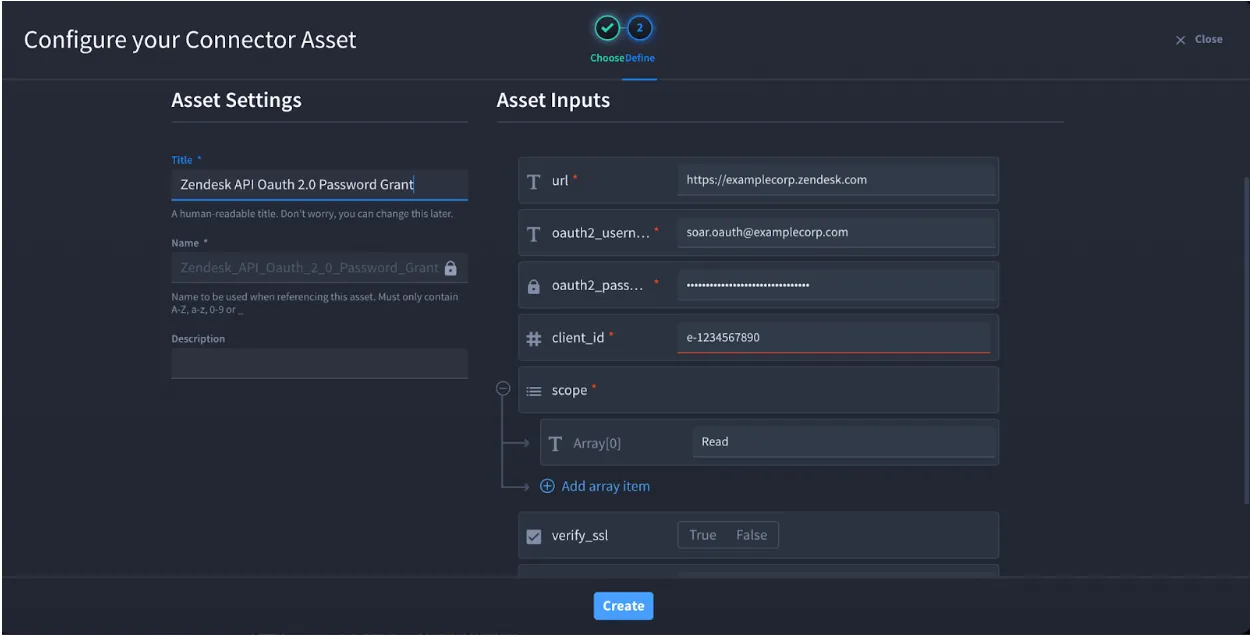
Task: Click the text icon beside Array[0]
Action: (556, 443)
